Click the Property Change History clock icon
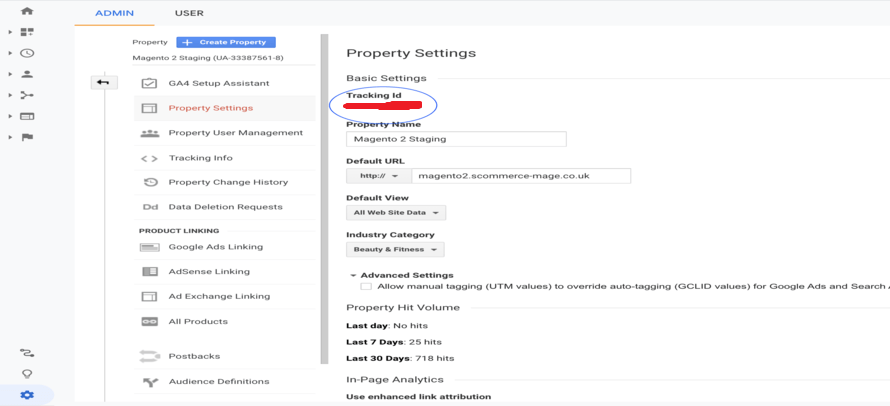The height and width of the screenshot is (406, 890). (150, 182)
